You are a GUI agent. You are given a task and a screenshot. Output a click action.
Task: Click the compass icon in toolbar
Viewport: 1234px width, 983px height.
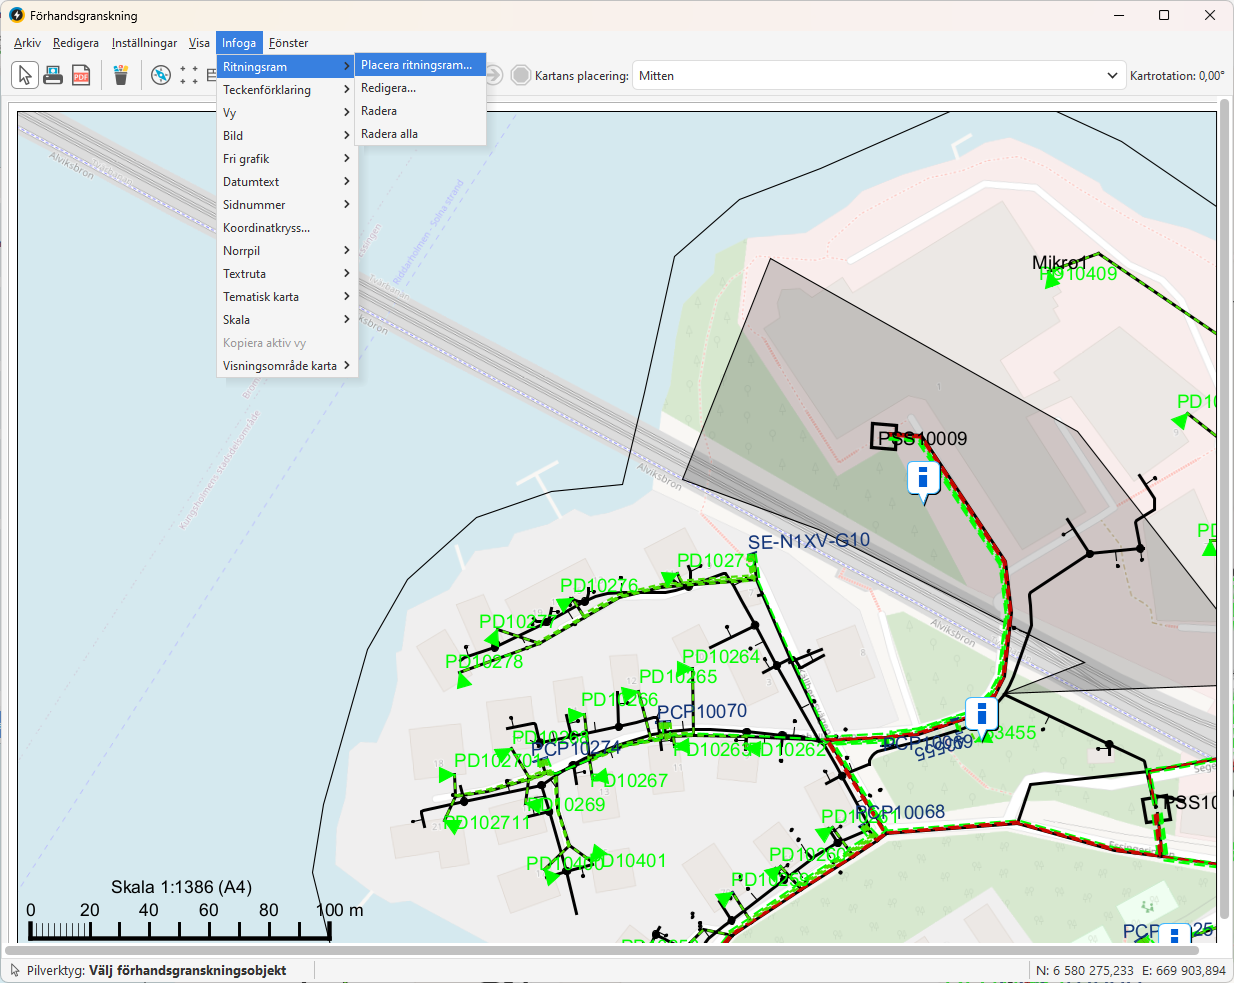click(161, 75)
